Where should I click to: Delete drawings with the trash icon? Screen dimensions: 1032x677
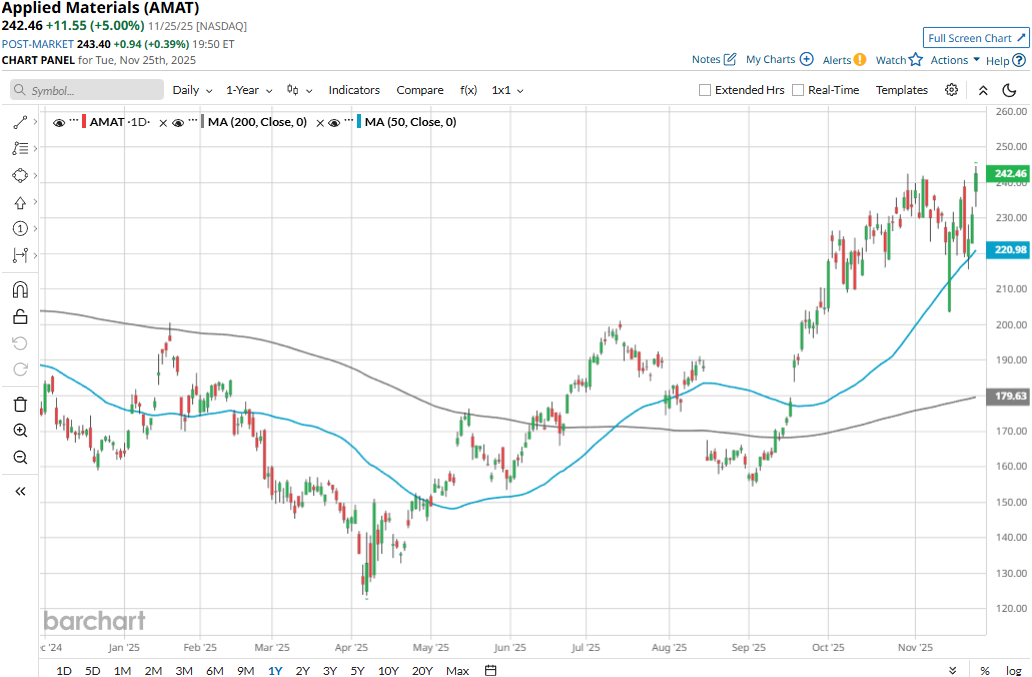coord(20,404)
